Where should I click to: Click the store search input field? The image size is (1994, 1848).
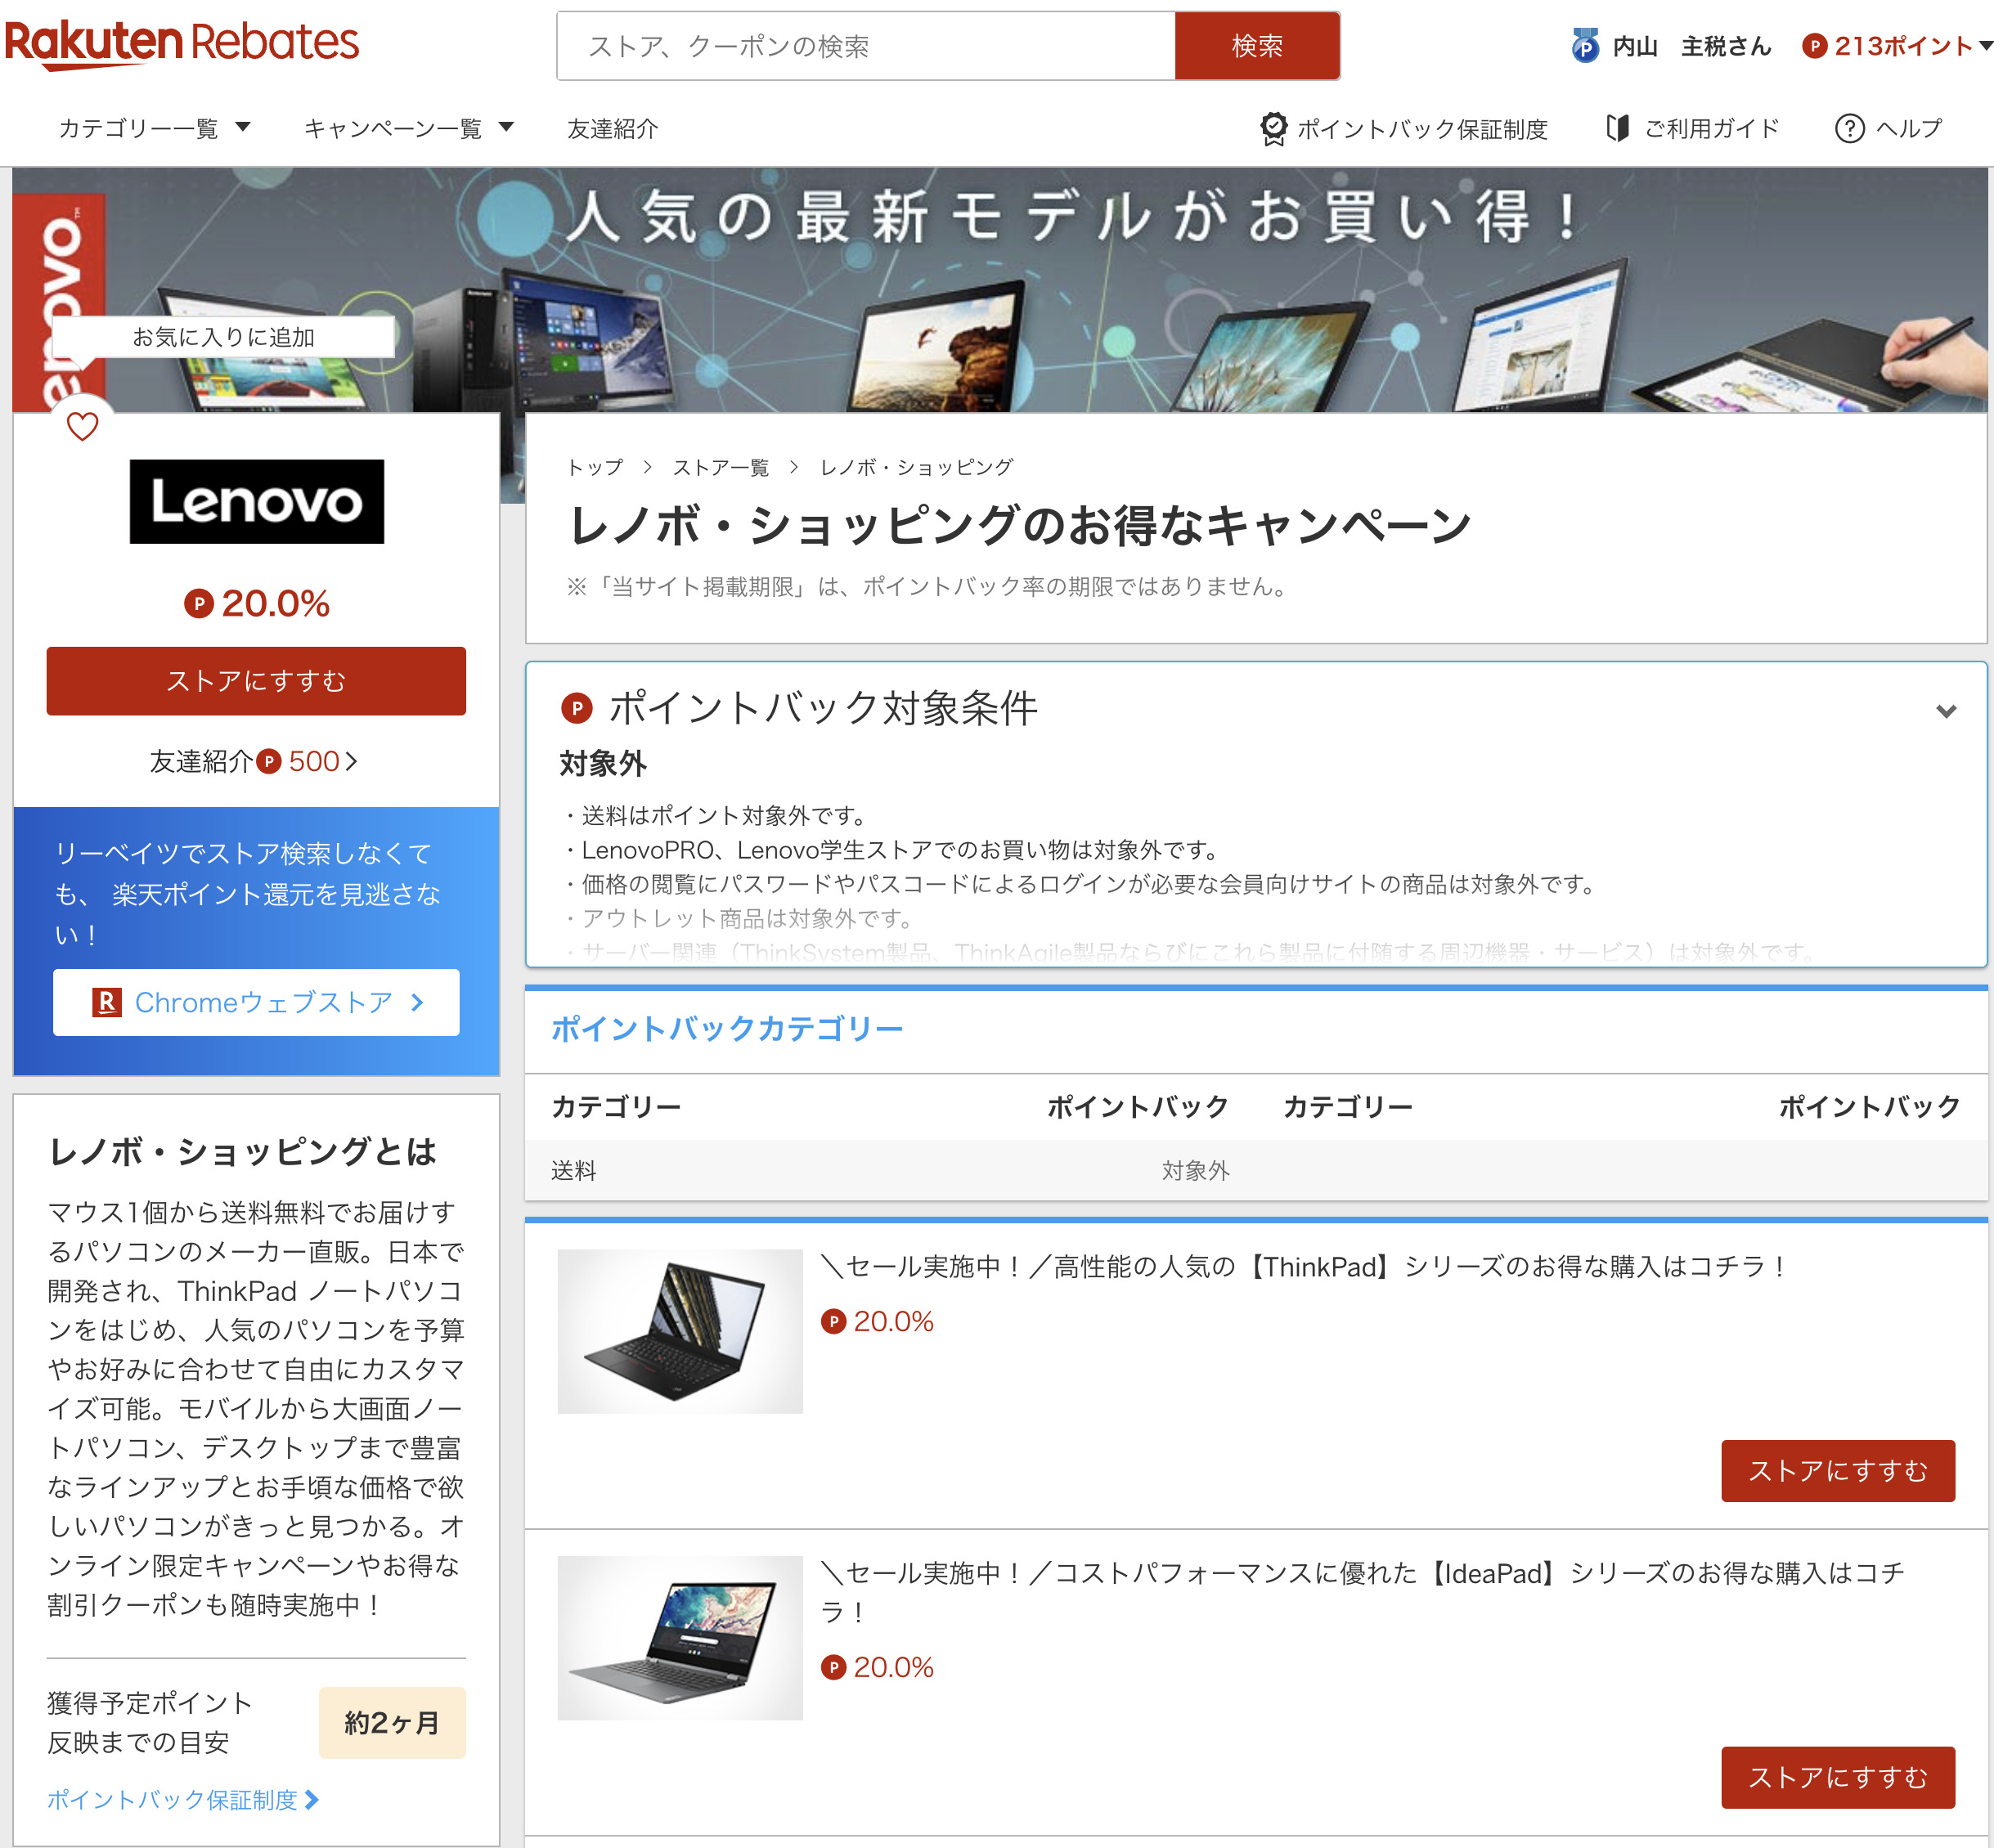click(x=866, y=46)
